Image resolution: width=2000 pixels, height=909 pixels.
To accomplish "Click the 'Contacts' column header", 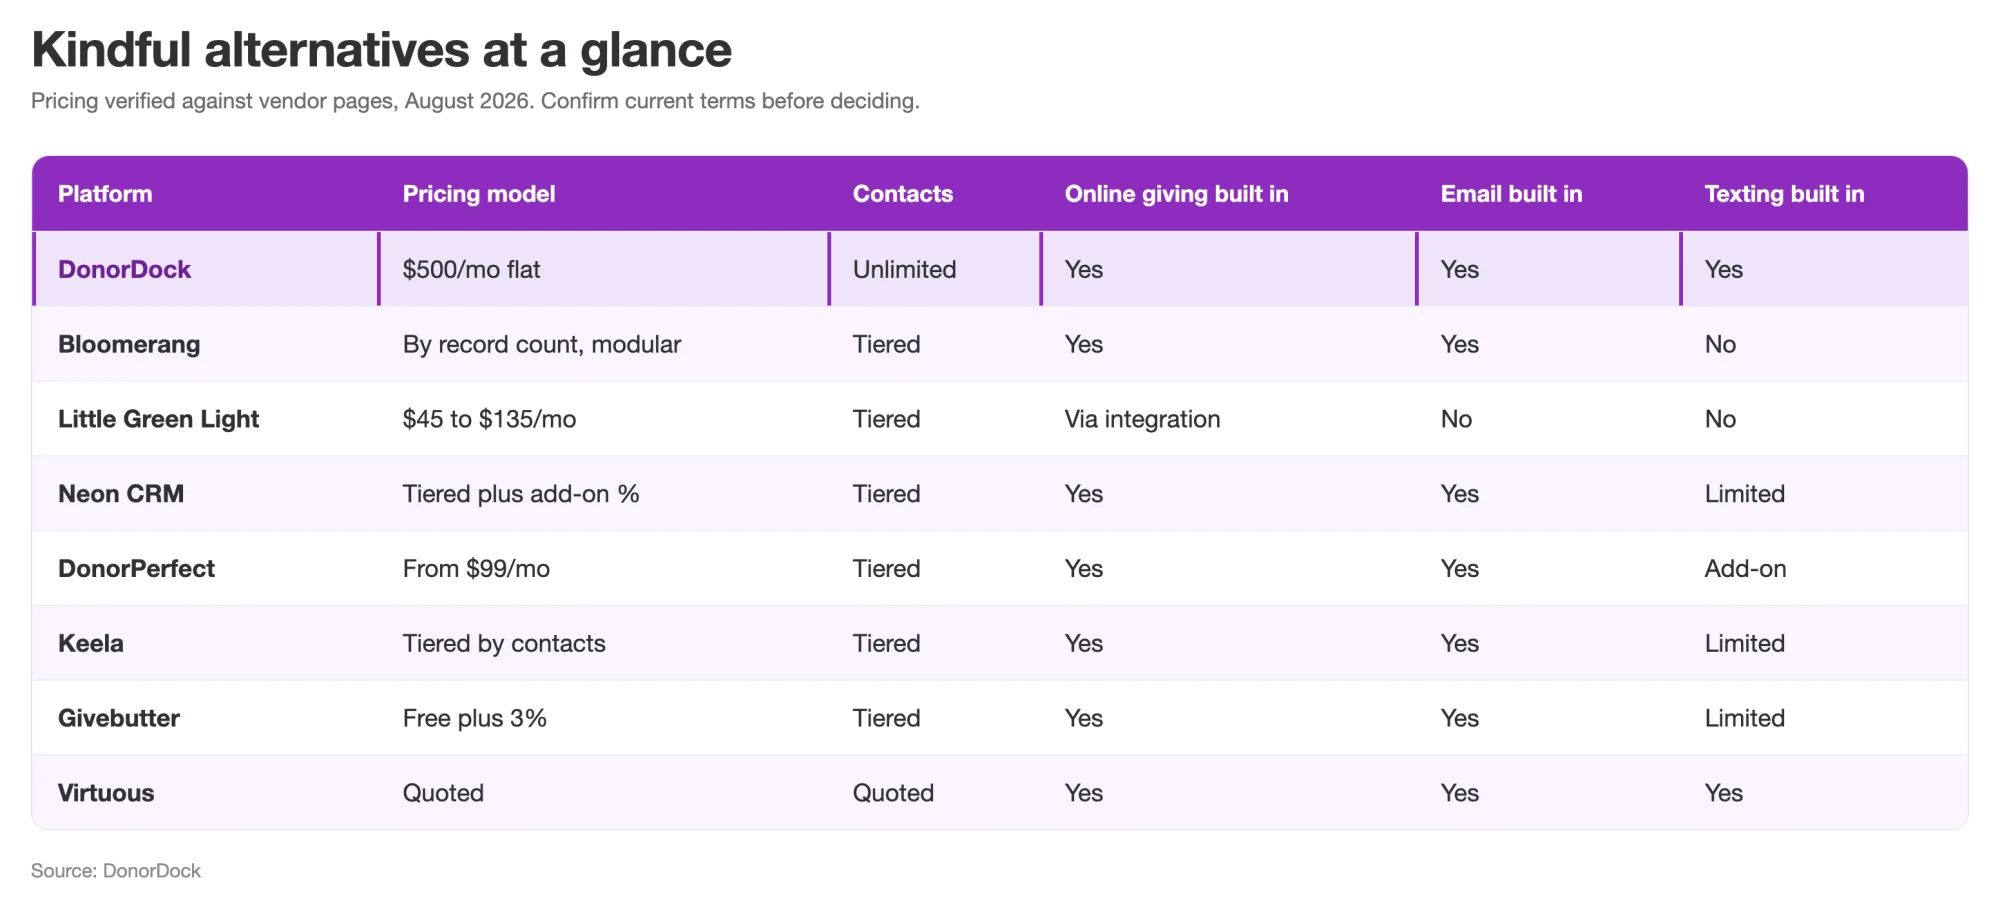I will tap(903, 194).
